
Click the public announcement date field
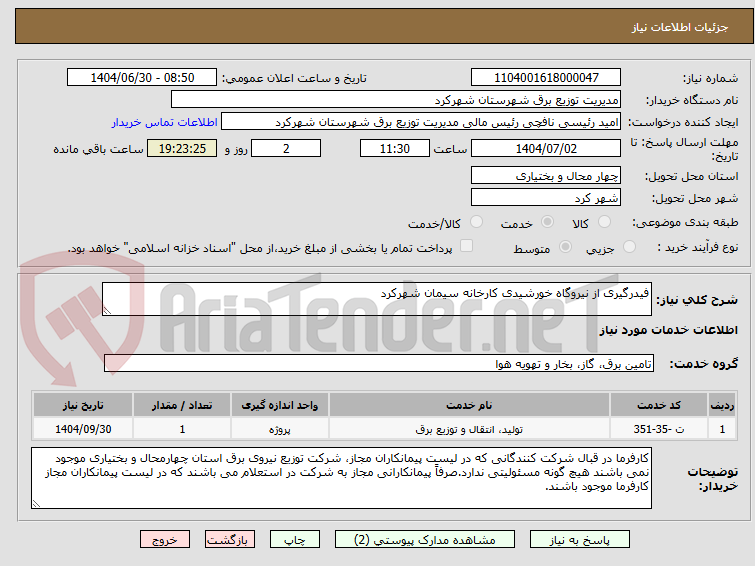[x=142, y=78]
